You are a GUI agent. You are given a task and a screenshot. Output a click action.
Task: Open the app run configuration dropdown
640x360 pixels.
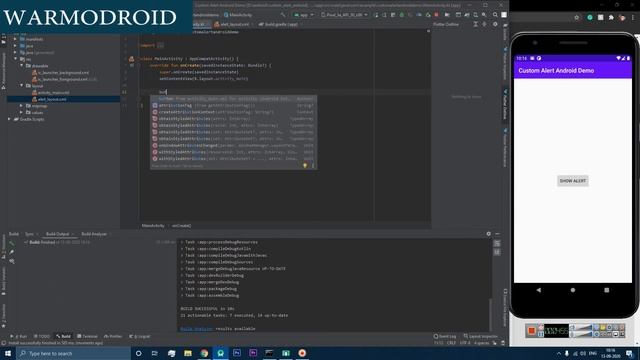click(304, 15)
